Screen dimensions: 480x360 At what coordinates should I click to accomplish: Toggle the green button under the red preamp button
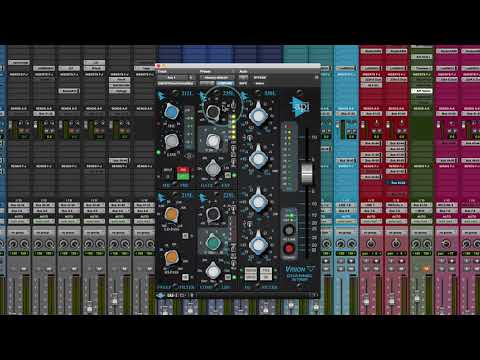[183, 176]
